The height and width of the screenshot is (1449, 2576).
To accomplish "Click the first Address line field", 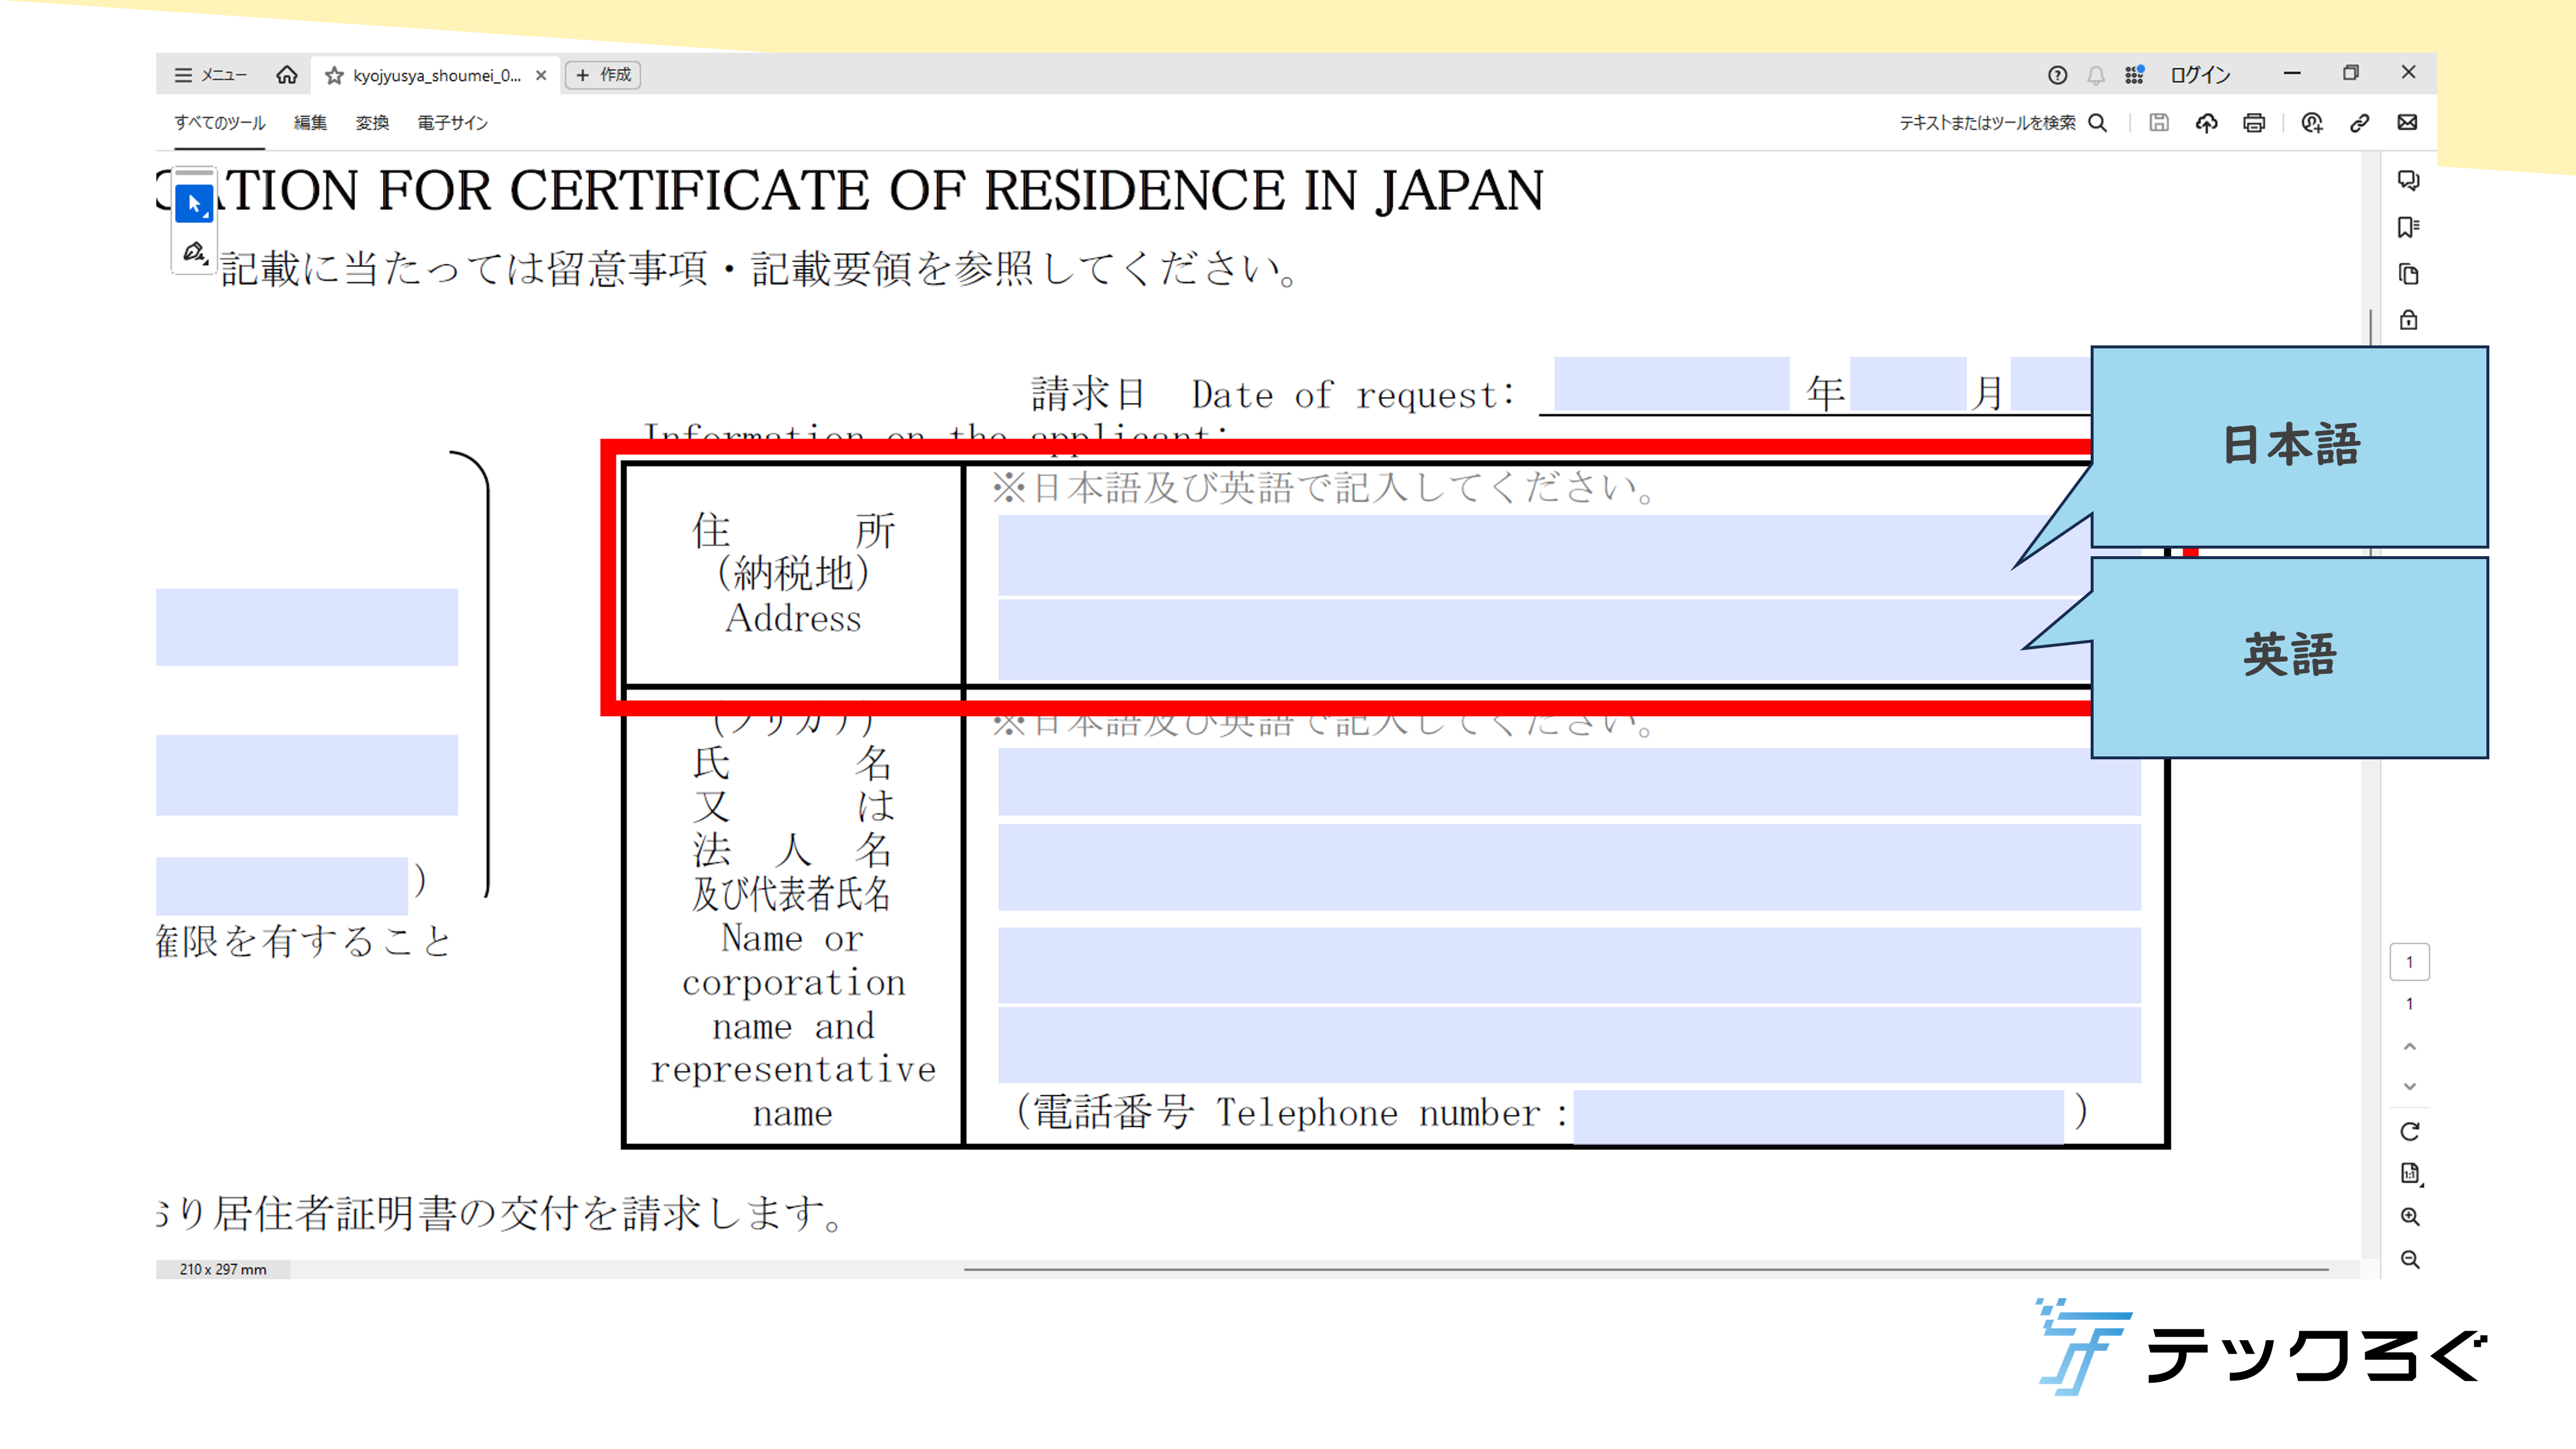I will click(x=1545, y=555).
